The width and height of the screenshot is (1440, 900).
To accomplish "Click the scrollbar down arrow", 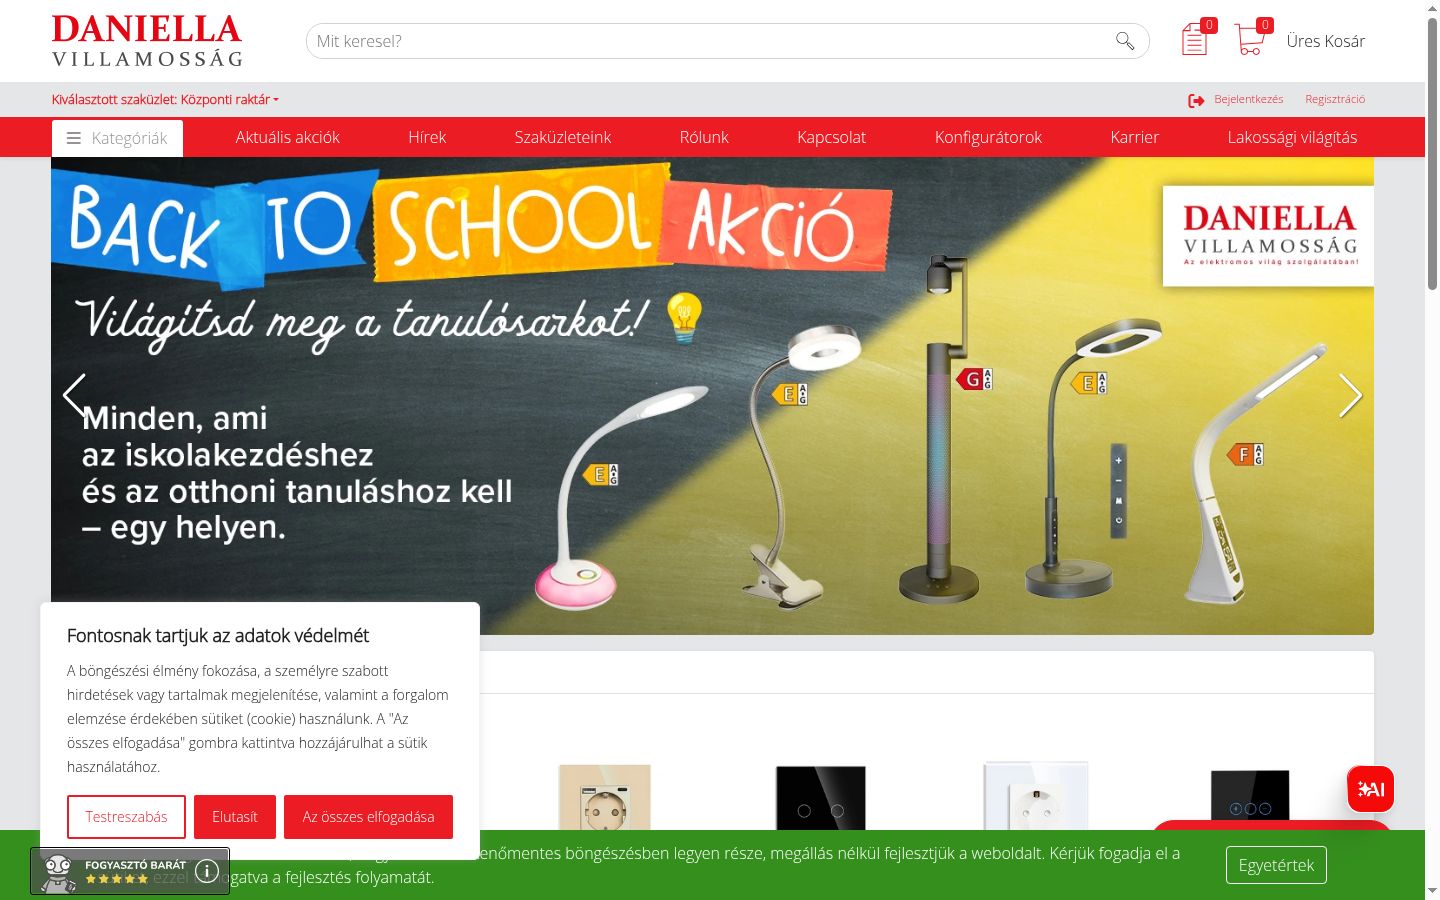I will click(1432, 890).
